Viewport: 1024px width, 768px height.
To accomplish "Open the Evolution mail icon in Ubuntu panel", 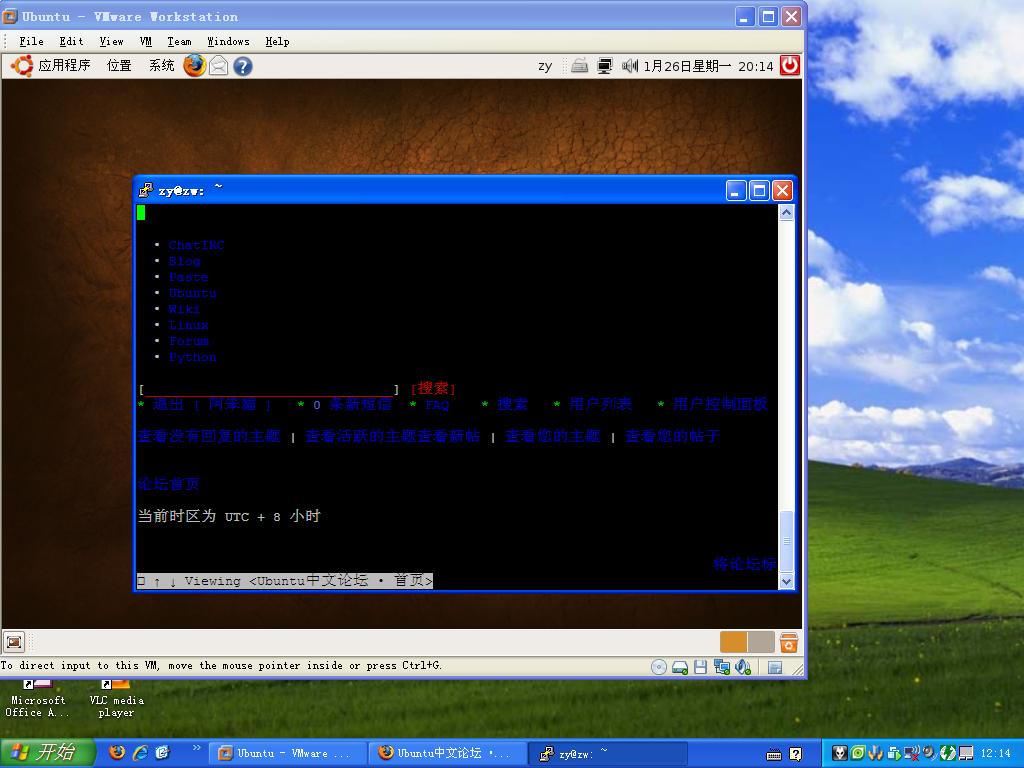I will pyautogui.click(x=219, y=66).
